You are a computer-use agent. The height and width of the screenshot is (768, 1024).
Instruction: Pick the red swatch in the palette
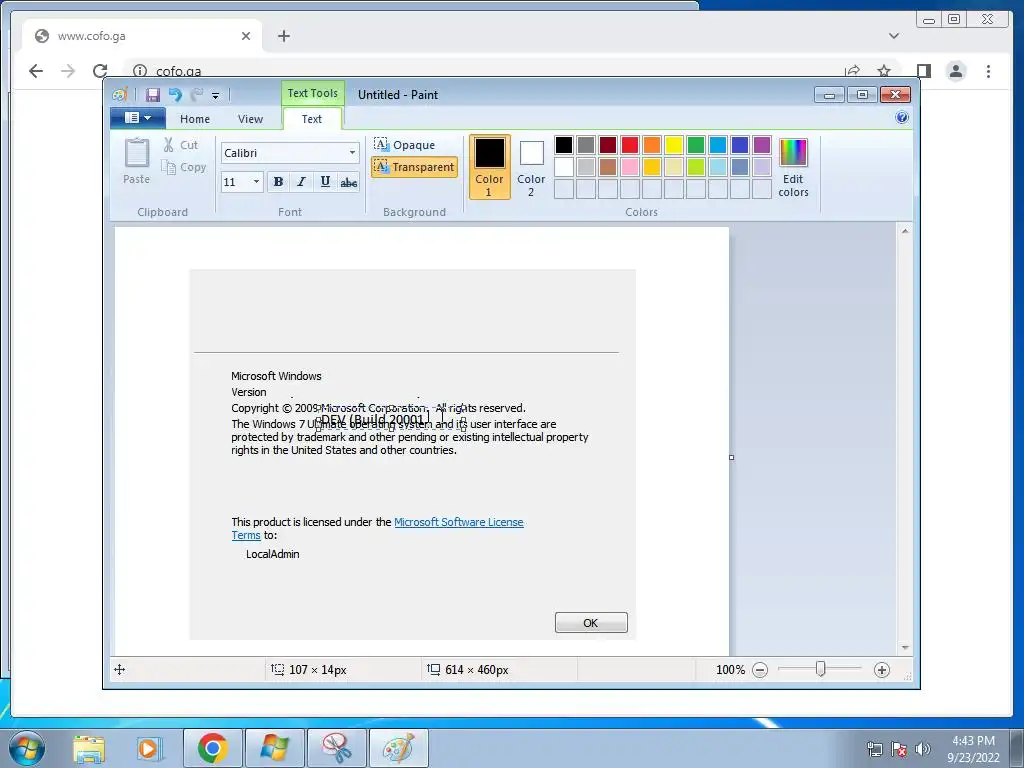(630, 145)
